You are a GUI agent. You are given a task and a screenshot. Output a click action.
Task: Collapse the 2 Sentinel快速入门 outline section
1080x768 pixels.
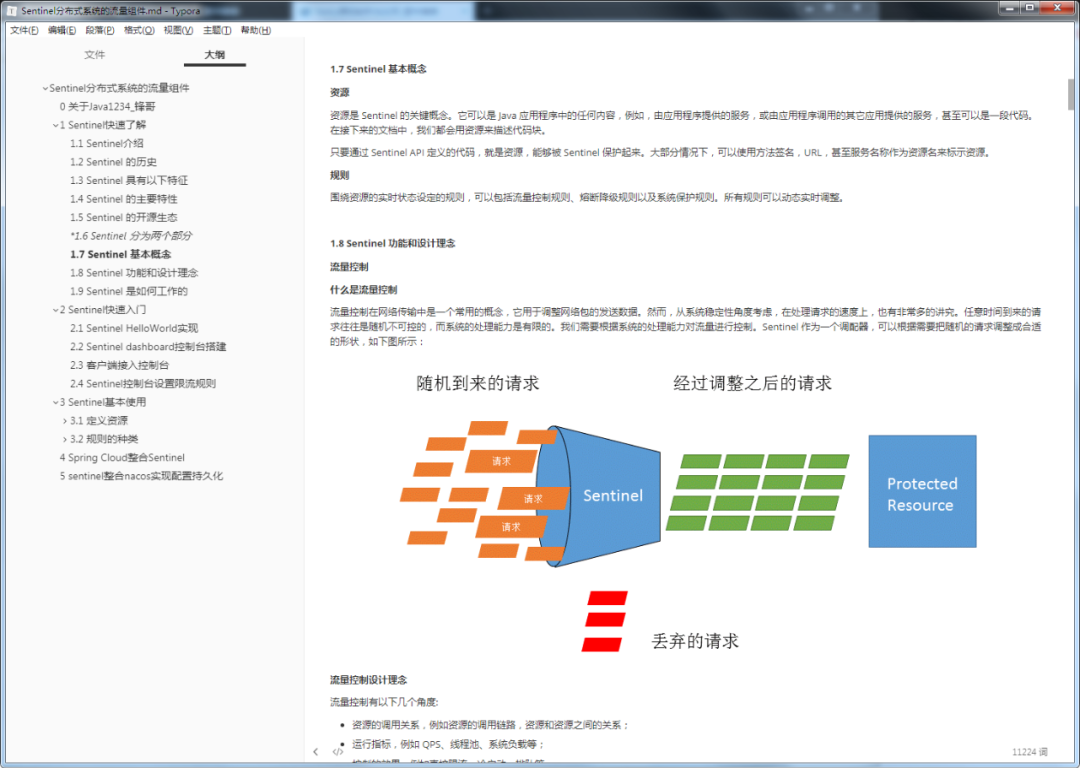(x=56, y=310)
